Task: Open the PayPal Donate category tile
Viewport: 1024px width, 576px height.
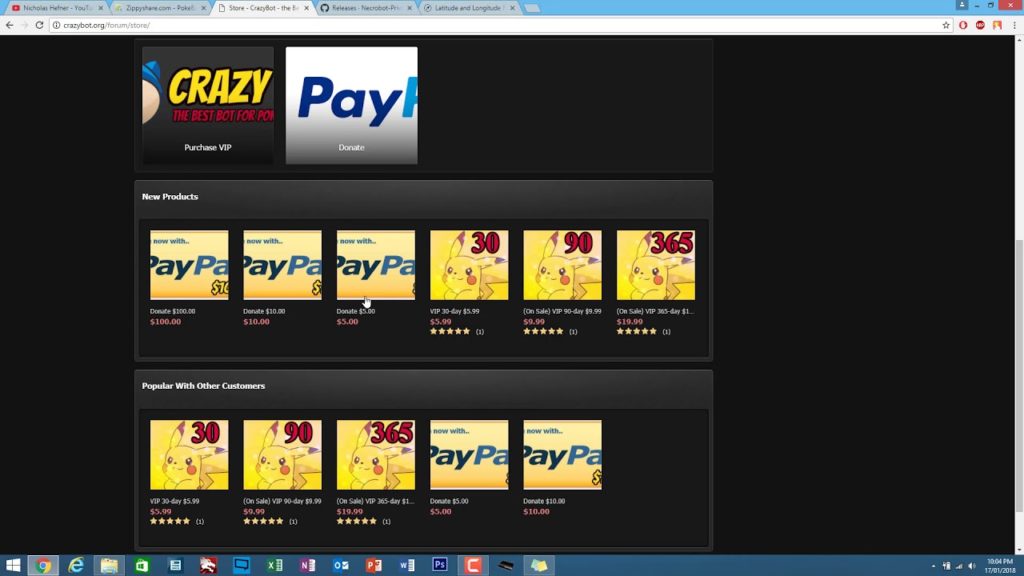Action: click(x=351, y=105)
